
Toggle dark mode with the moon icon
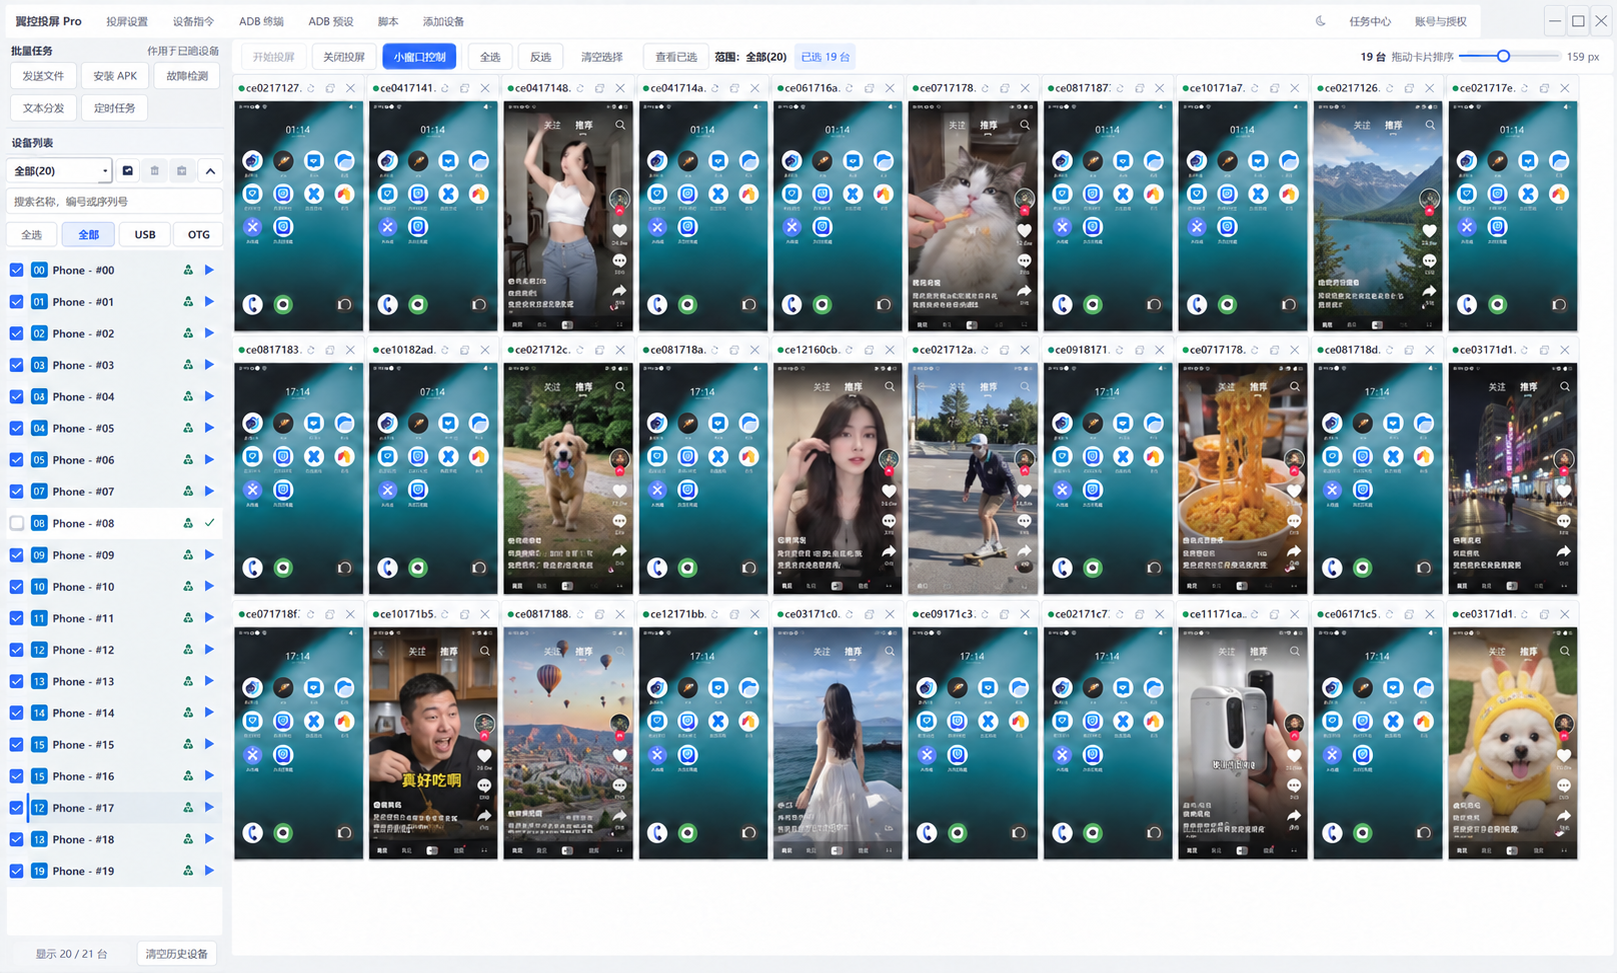1320,21
